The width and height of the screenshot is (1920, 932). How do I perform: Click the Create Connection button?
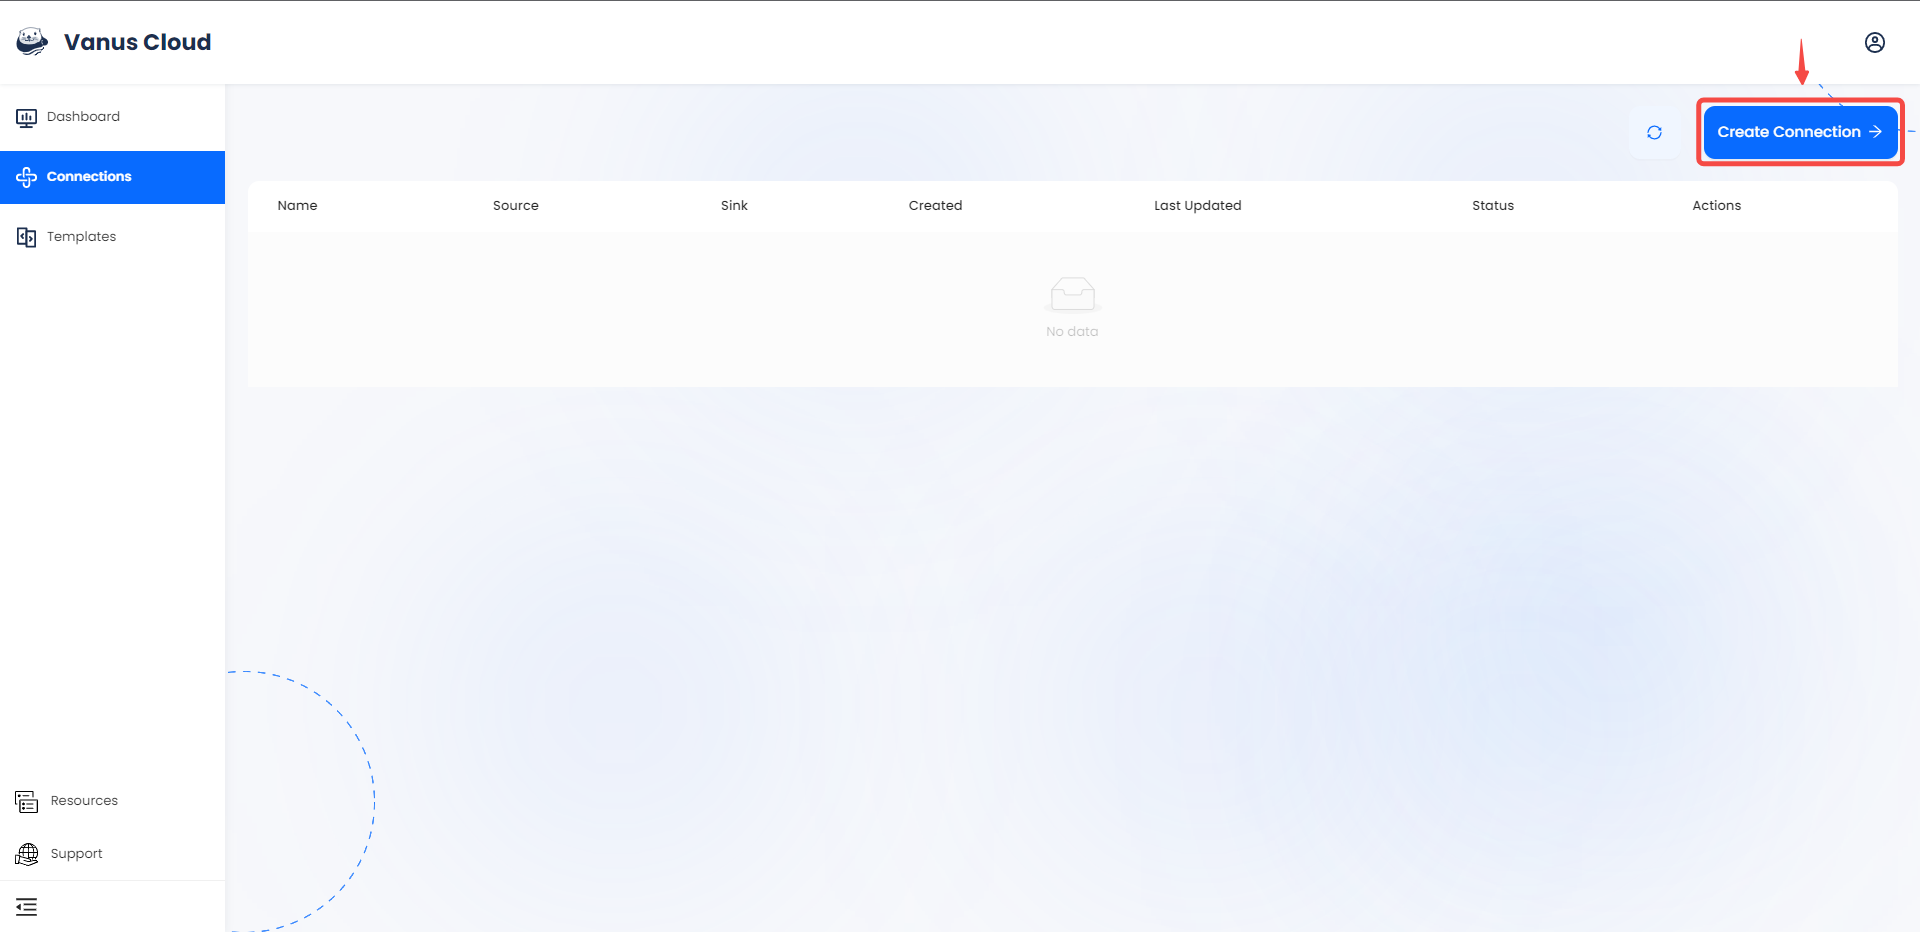click(1800, 132)
